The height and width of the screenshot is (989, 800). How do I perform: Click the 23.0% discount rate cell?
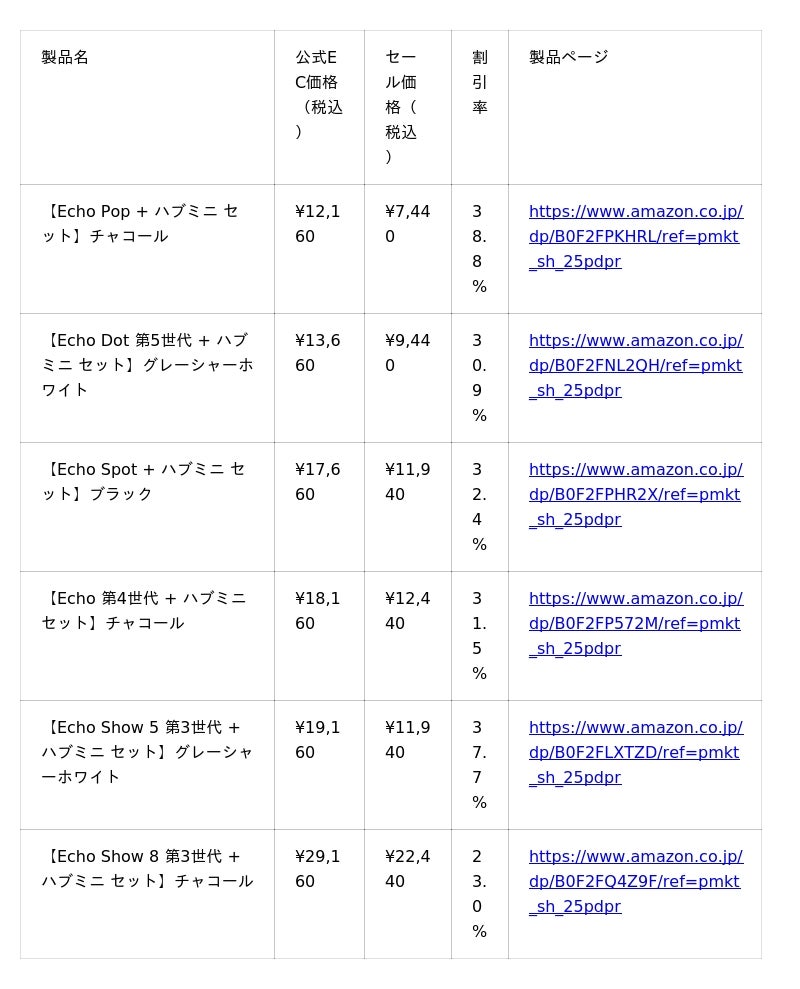479,894
